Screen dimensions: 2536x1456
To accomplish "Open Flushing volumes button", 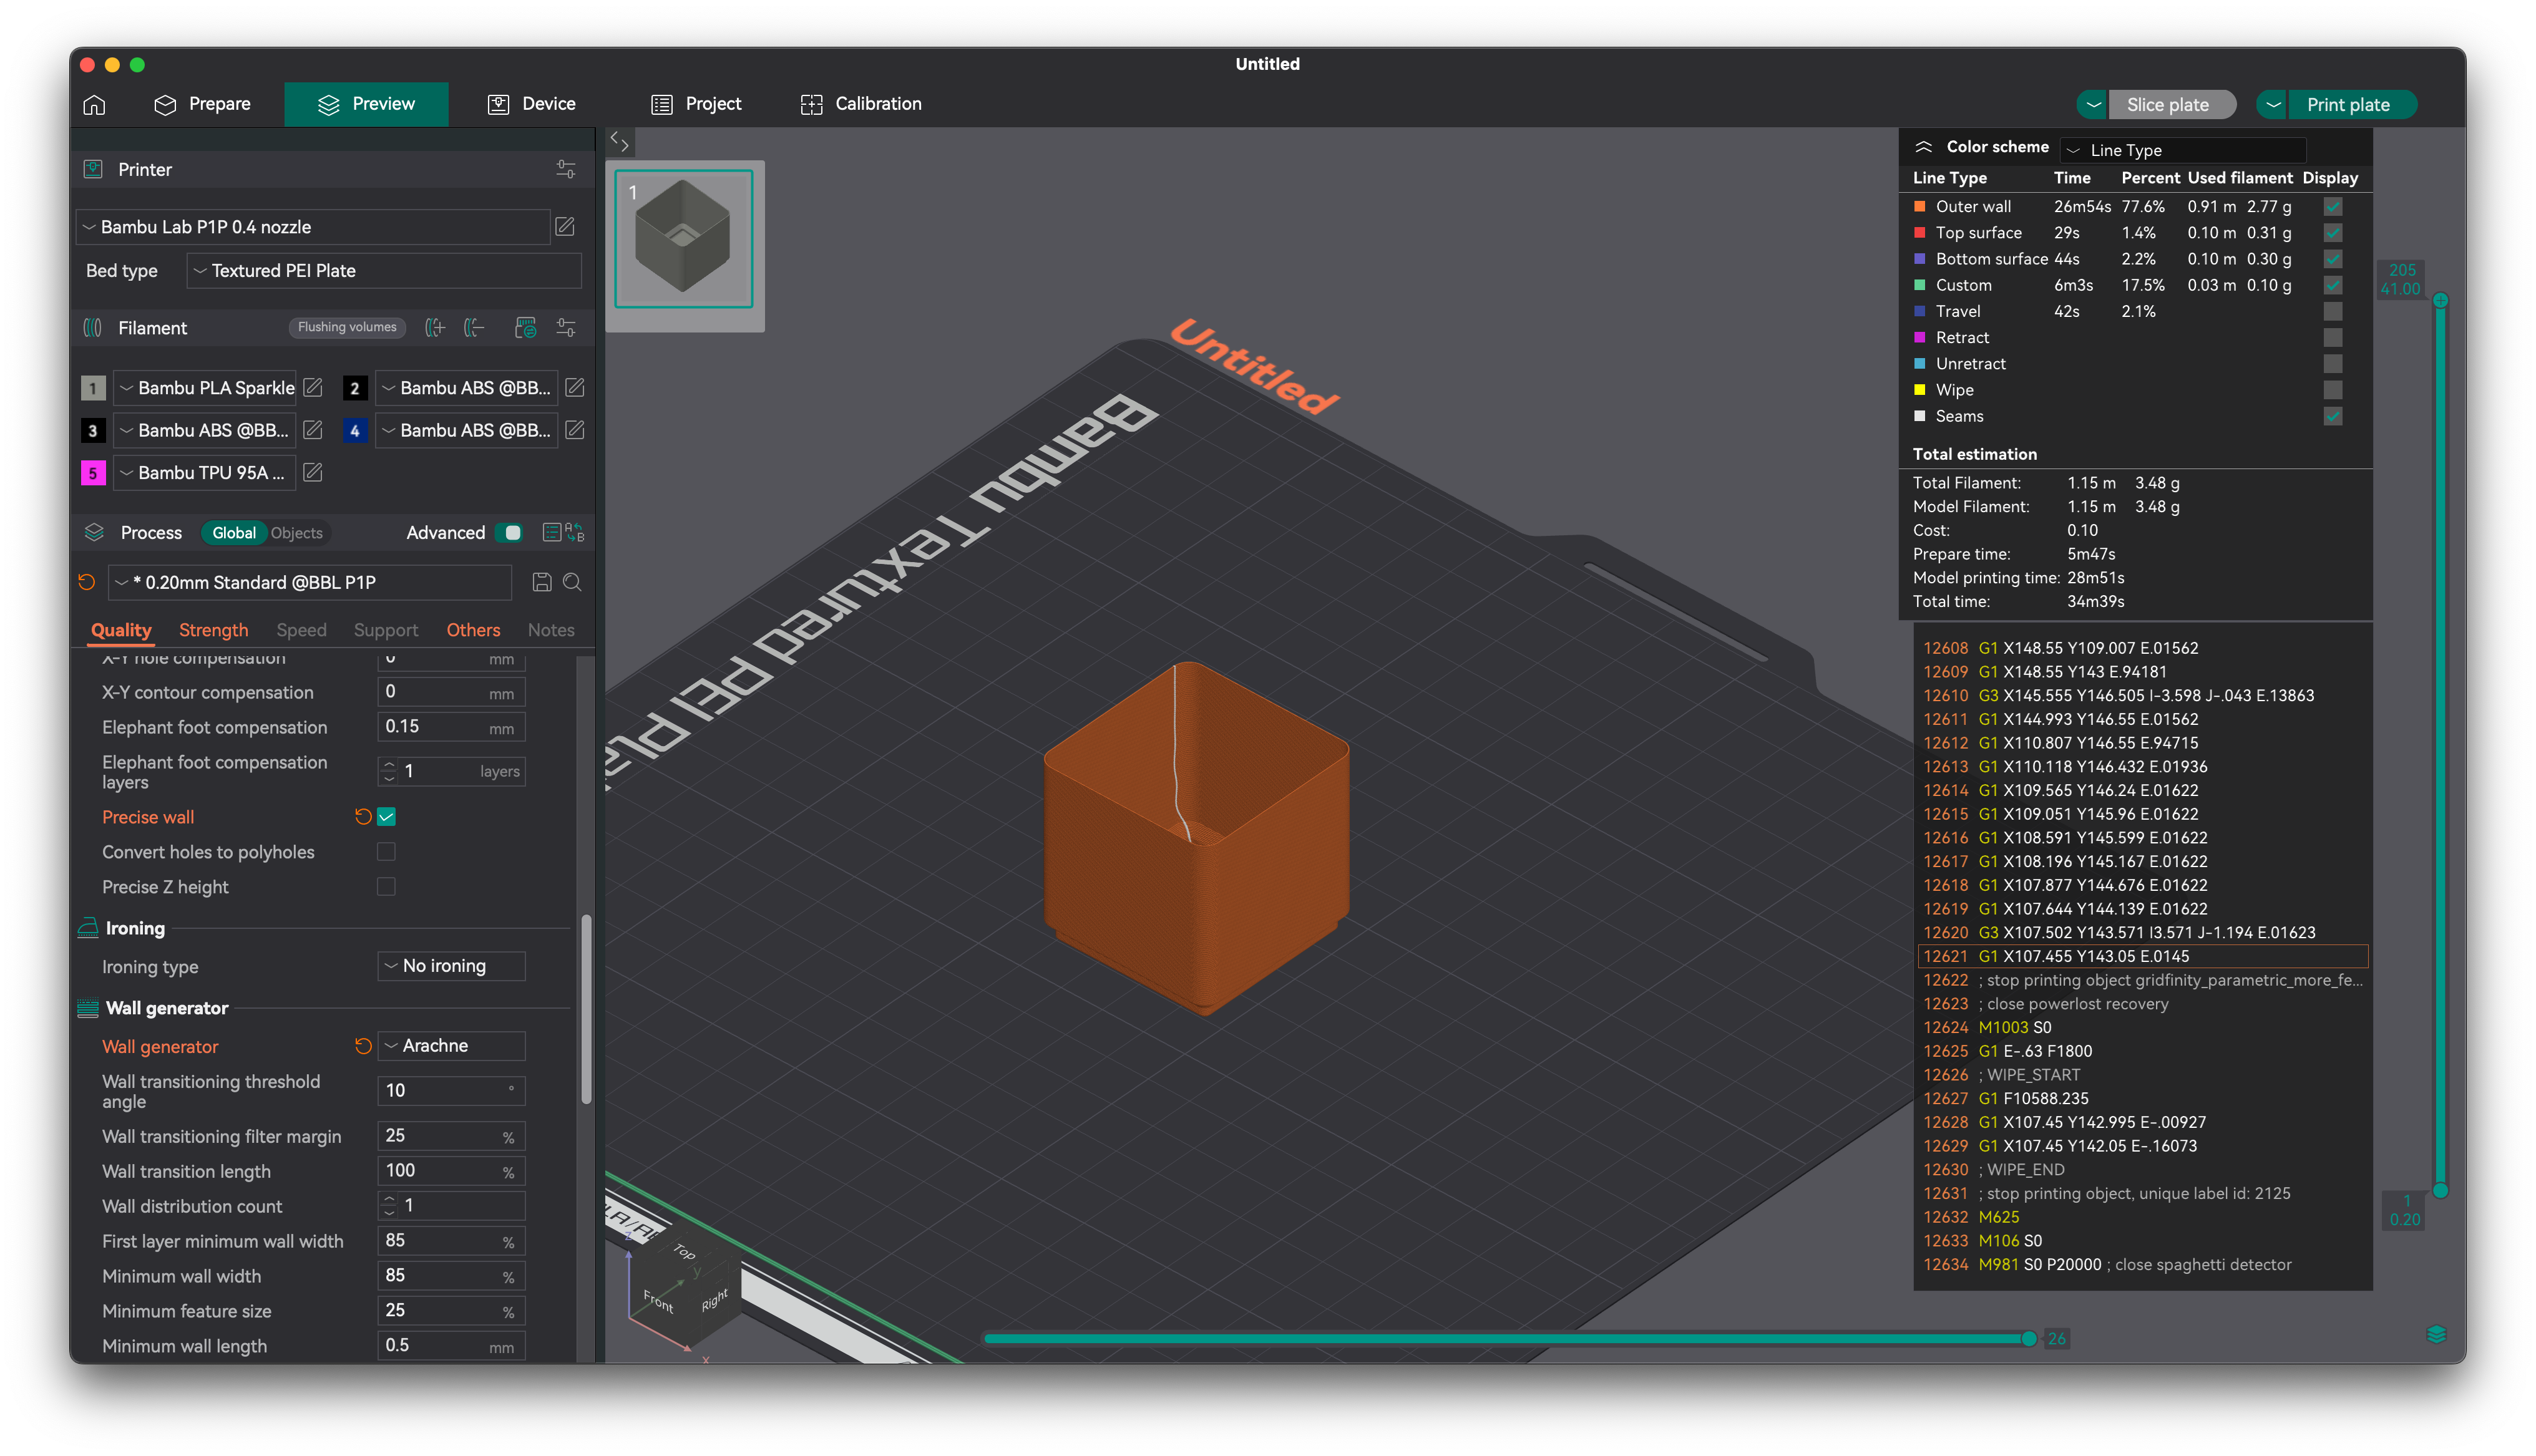I will click(x=347, y=327).
